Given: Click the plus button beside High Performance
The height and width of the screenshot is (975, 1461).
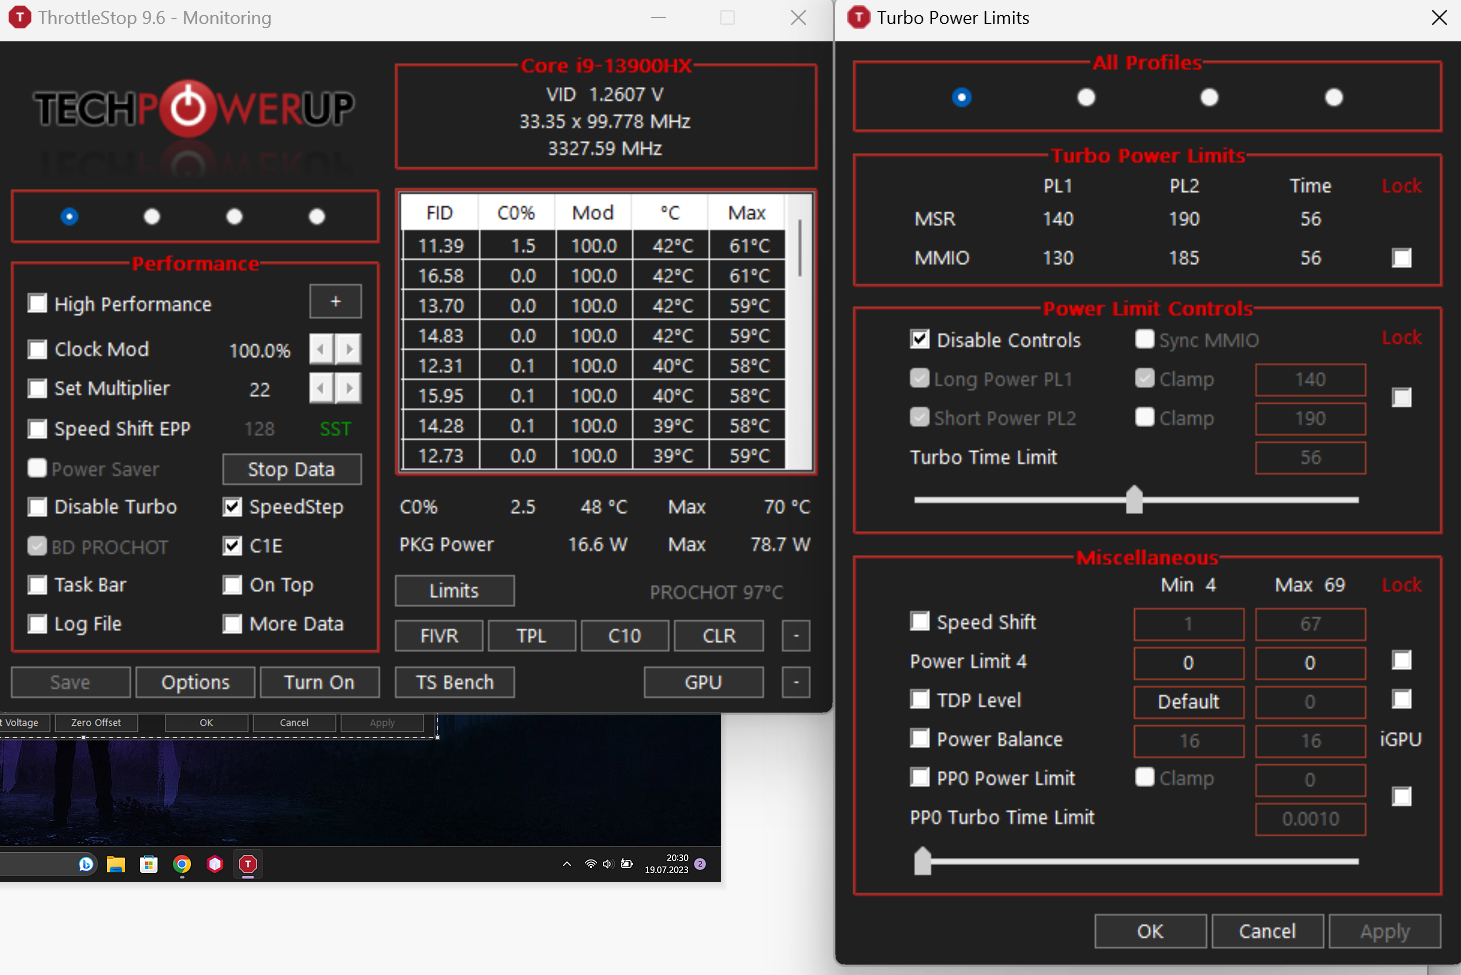Looking at the screenshot, I should (336, 302).
